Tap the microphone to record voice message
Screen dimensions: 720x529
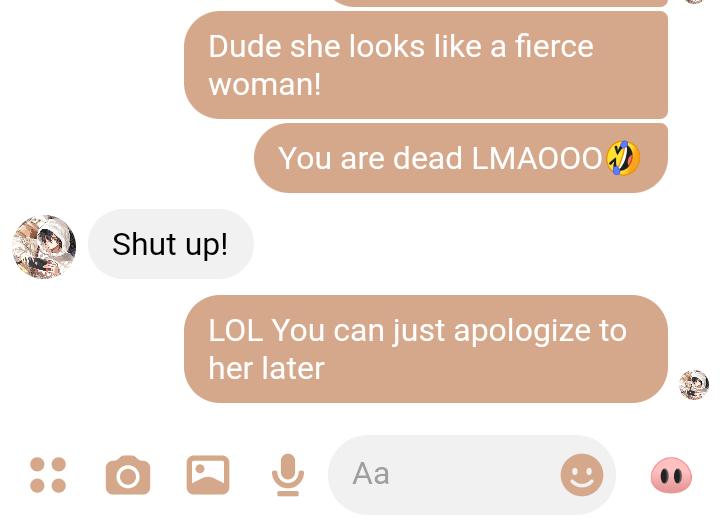click(x=288, y=475)
